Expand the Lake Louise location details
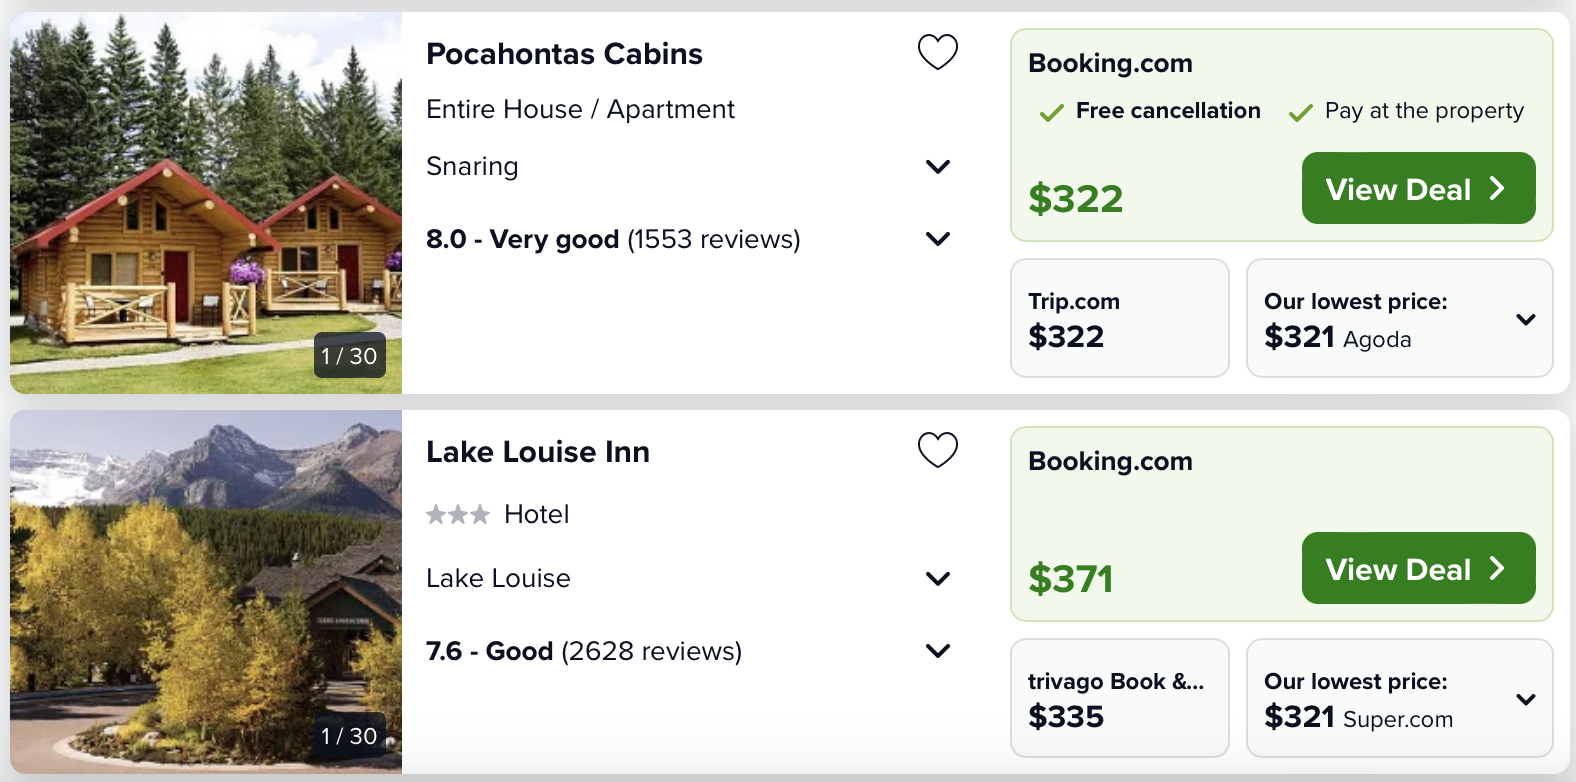The height and width of the screenshot is (782, 1576). pos(938,579)
